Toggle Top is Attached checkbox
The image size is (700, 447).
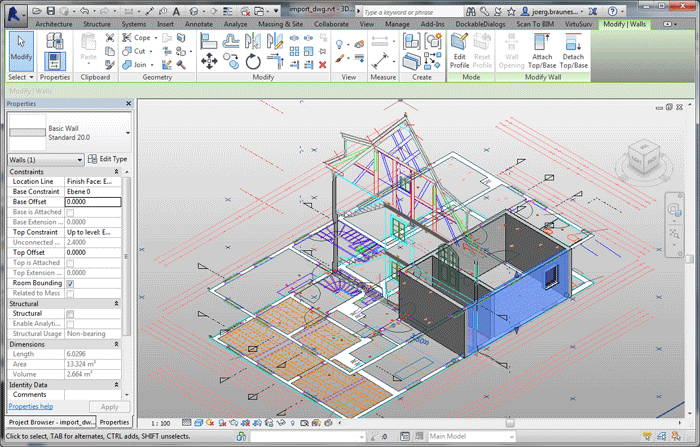tap(70, 263)
